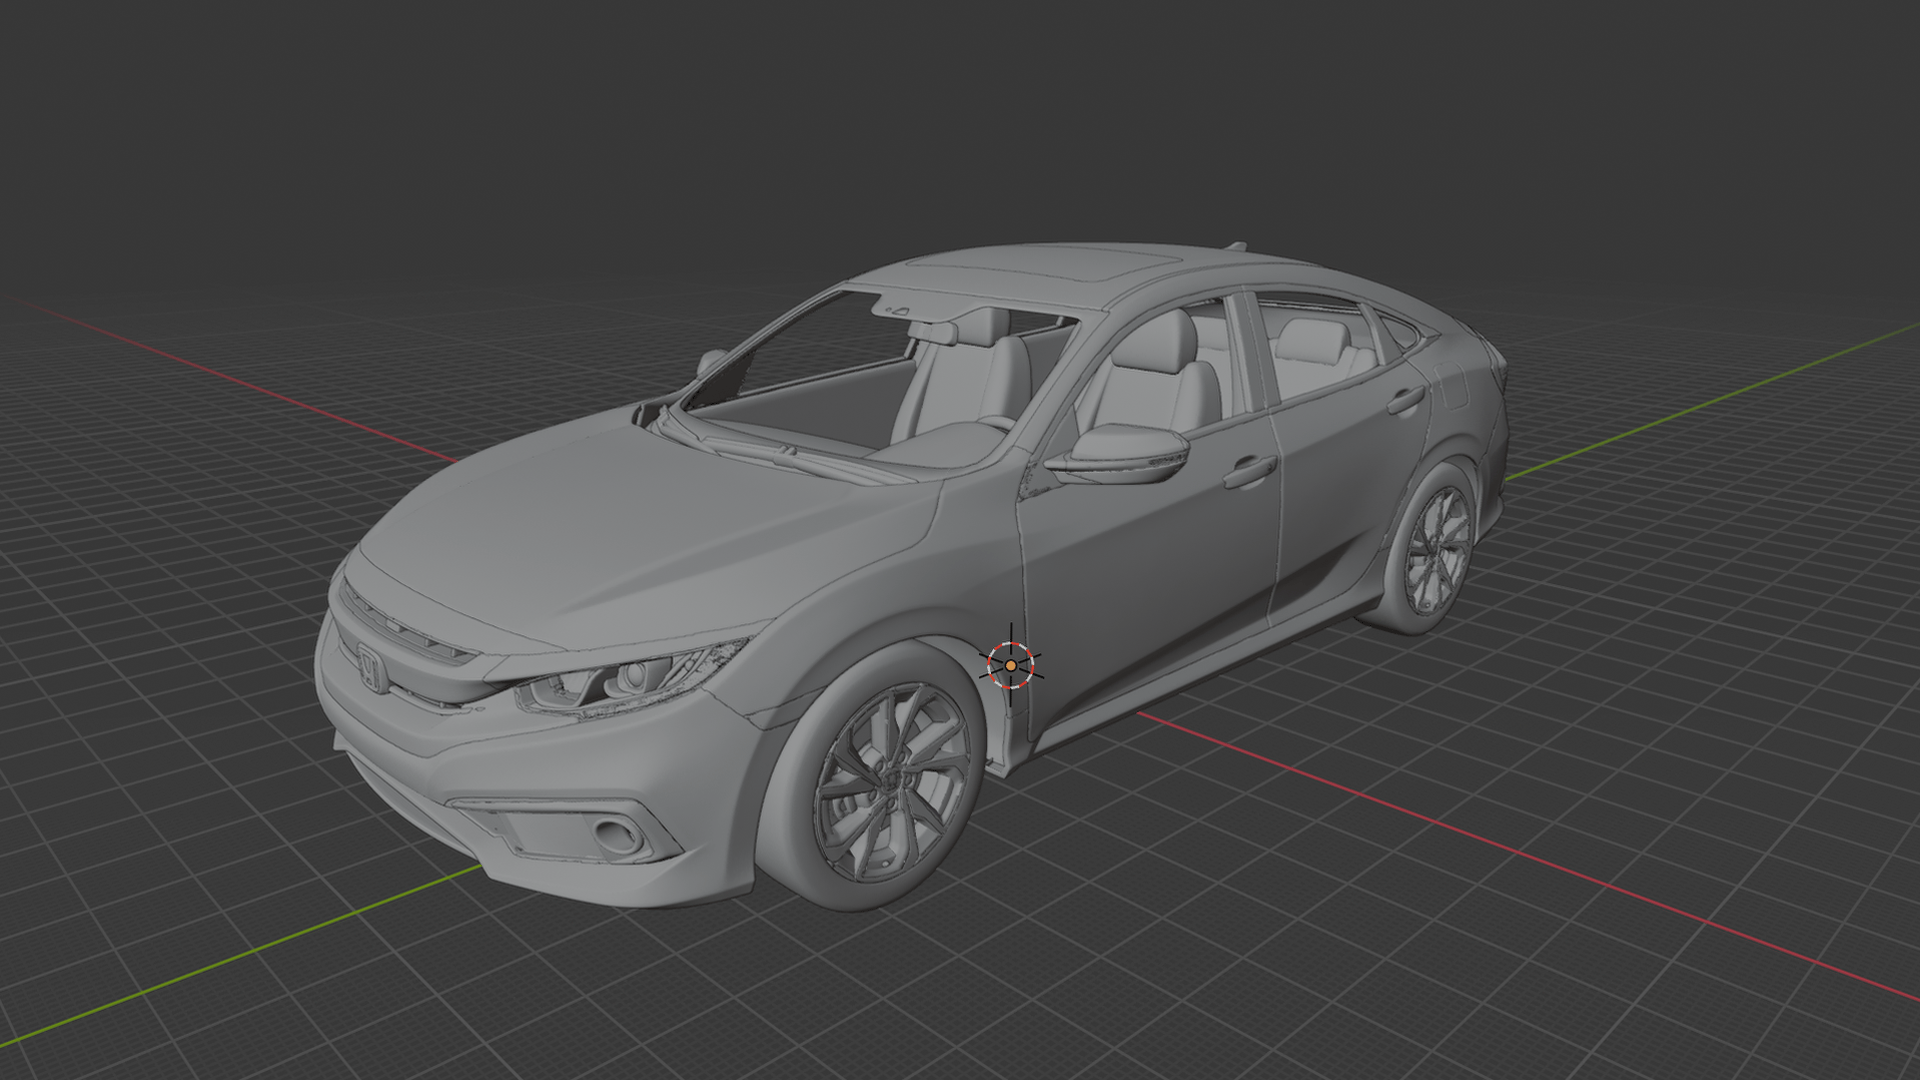Click the rear door handle

(x=1406, y=400)
